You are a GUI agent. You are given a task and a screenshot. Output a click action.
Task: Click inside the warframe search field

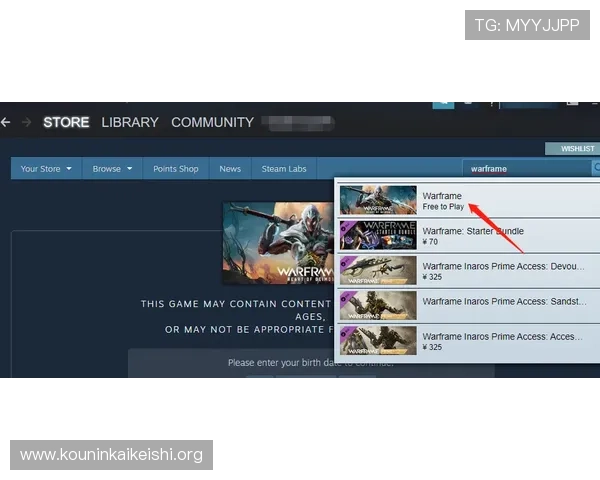(x=525, y=168)
